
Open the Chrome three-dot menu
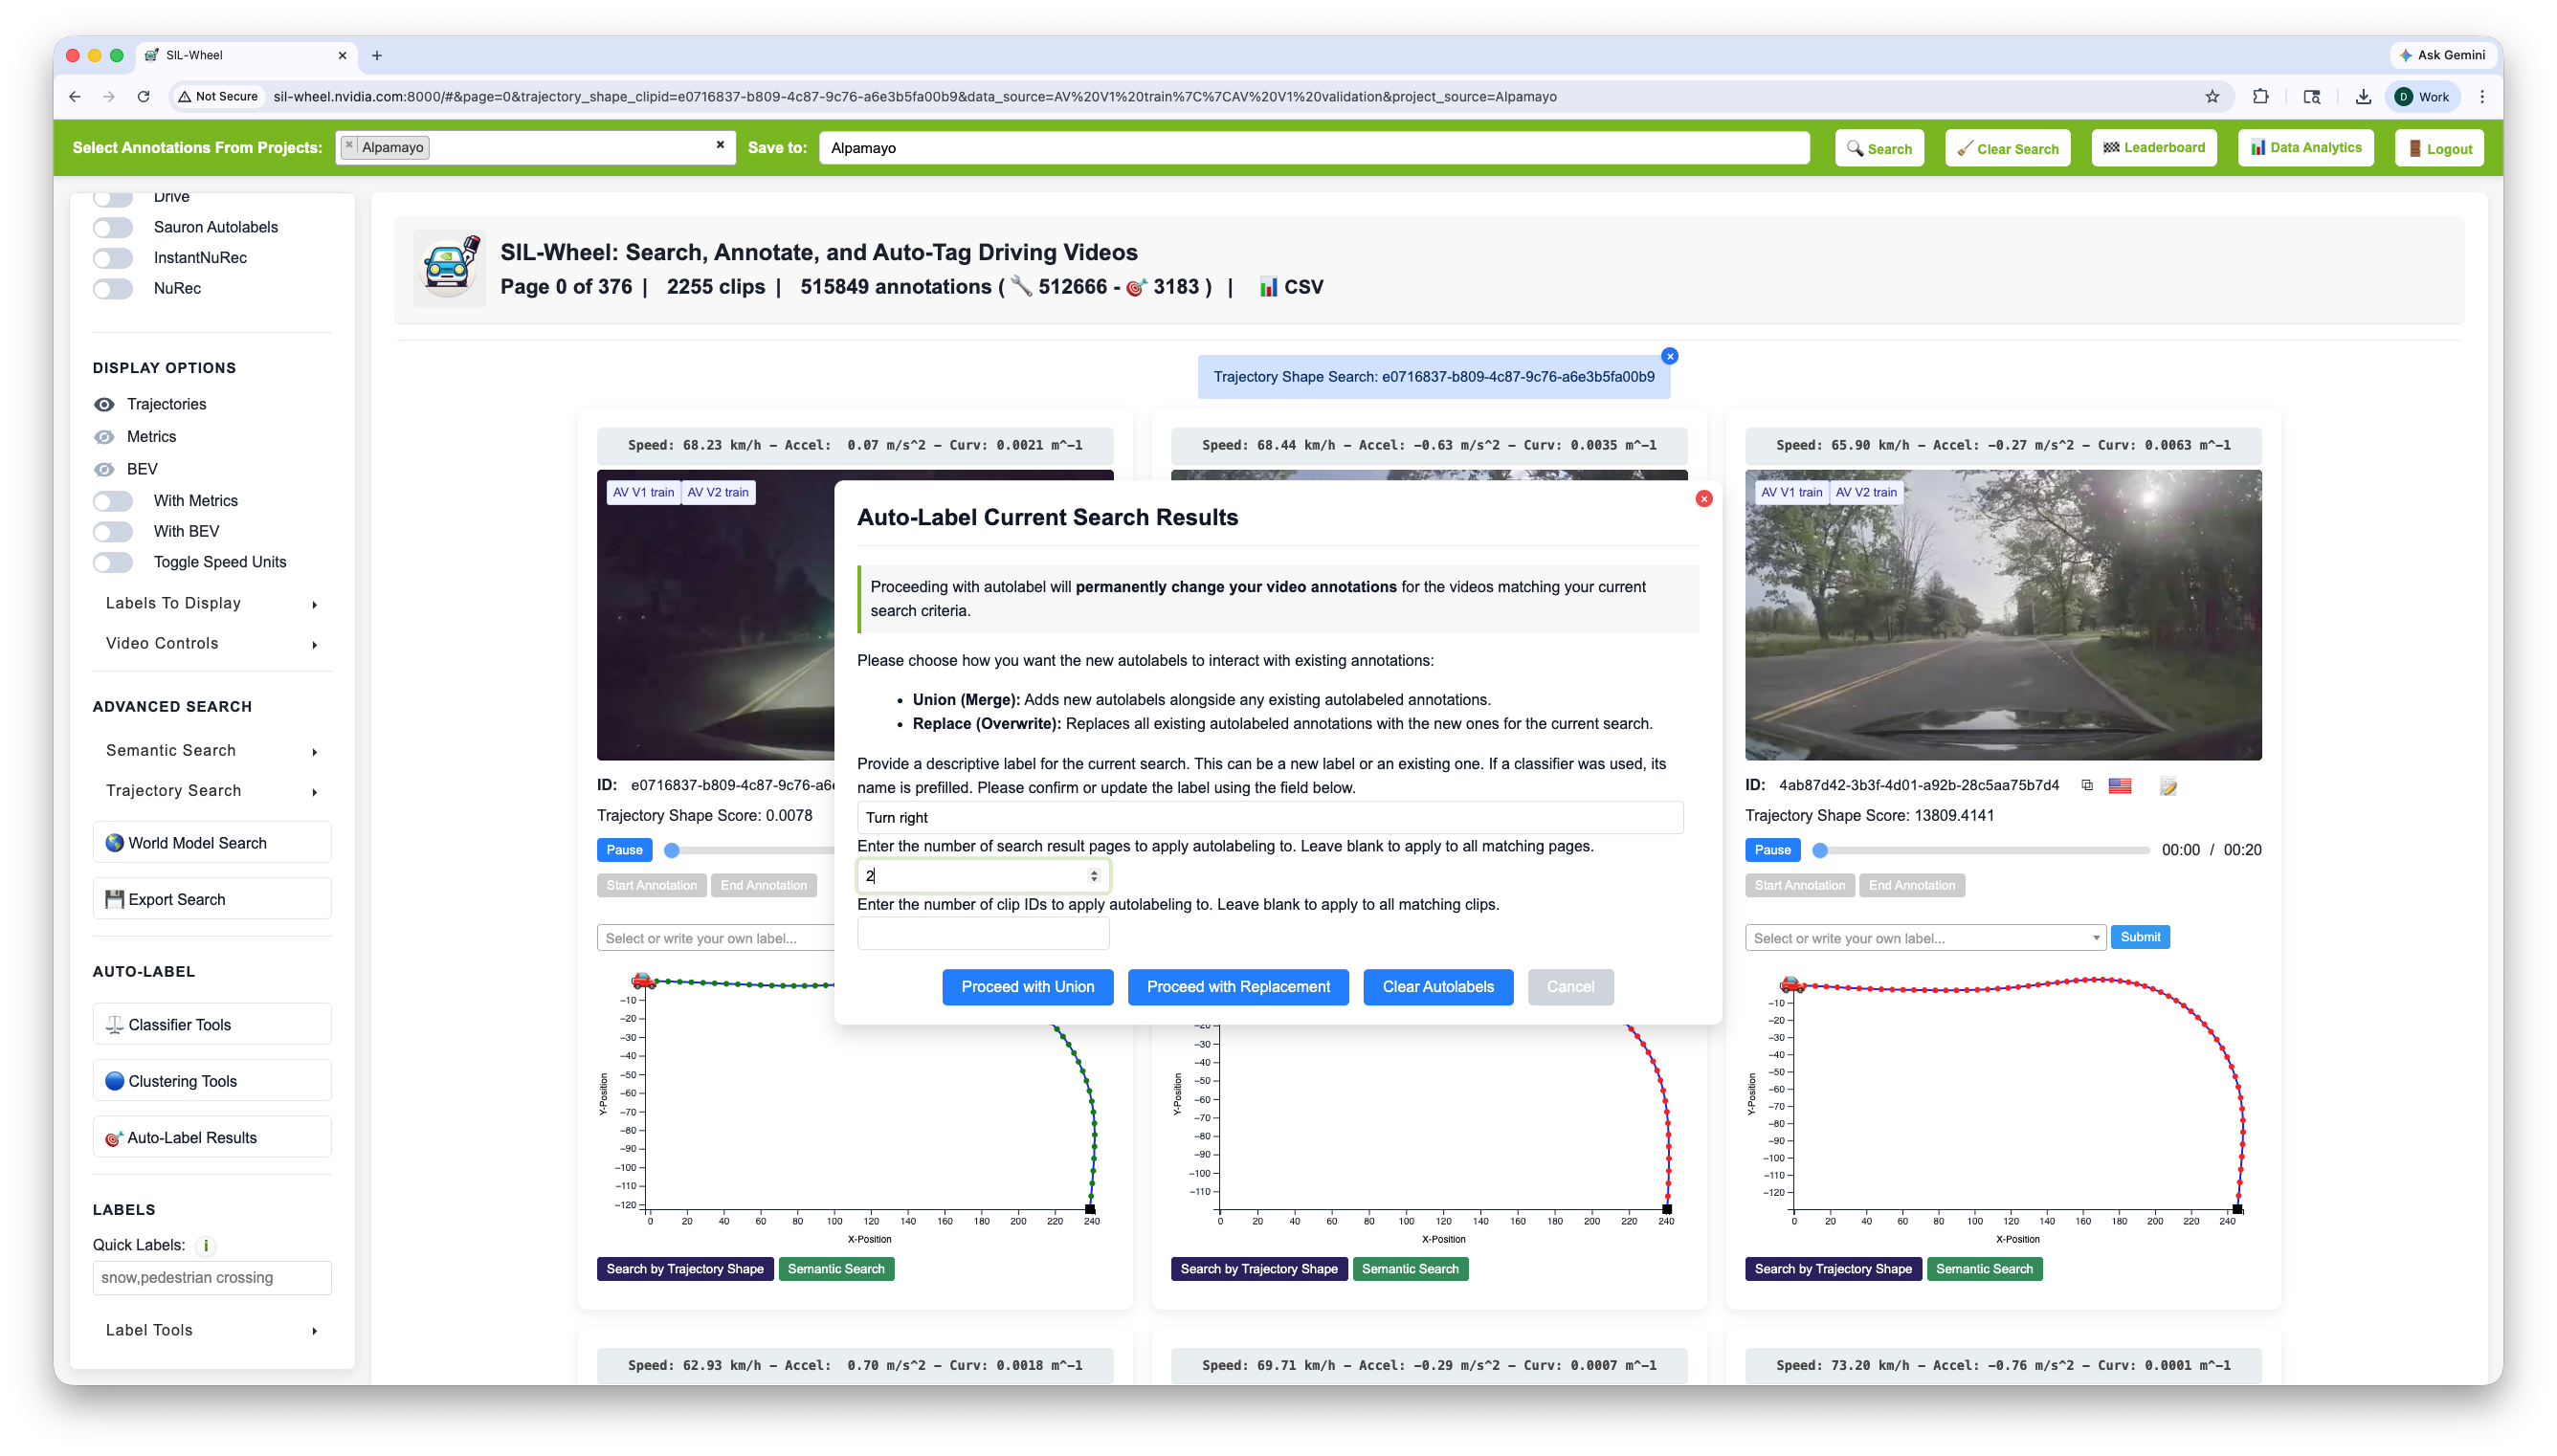[2482, 97]
